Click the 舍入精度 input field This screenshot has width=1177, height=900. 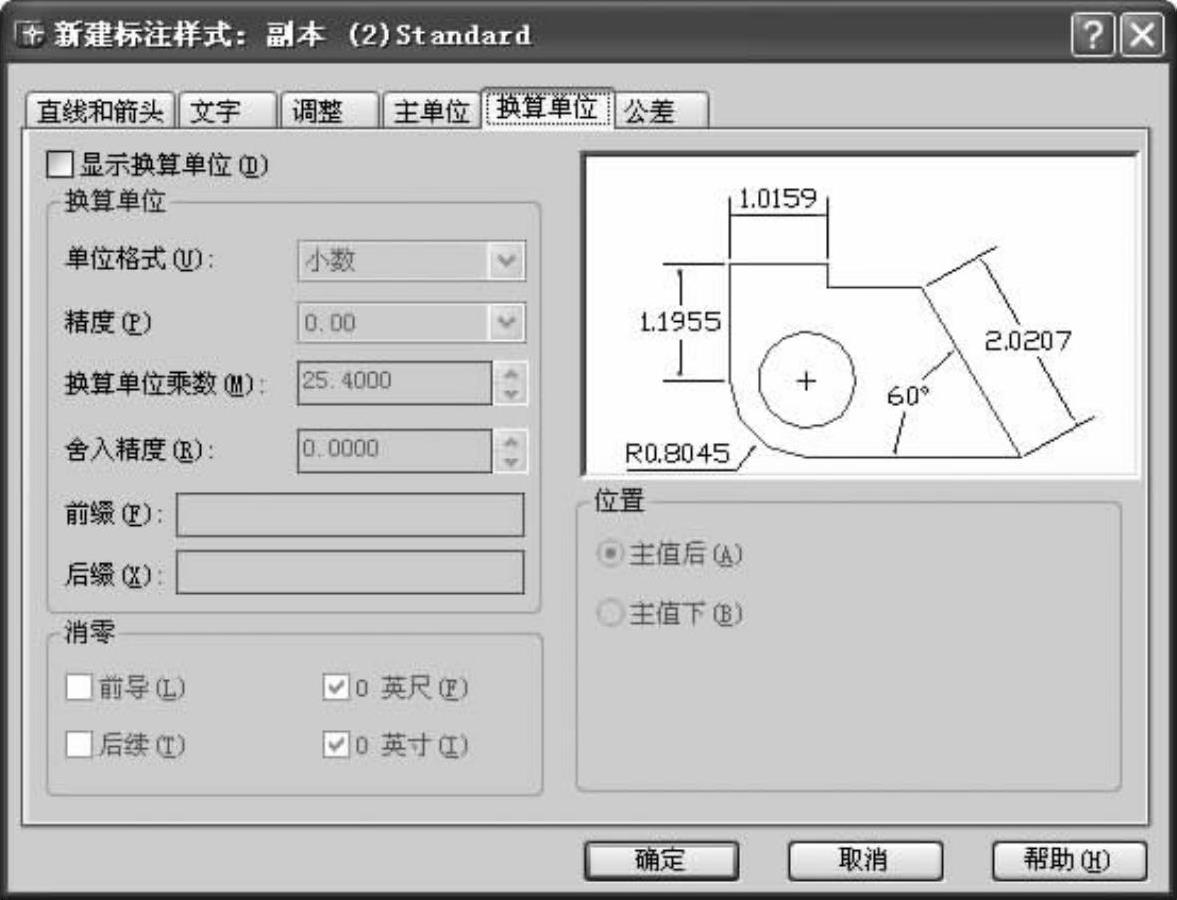(x=395, y=450)
